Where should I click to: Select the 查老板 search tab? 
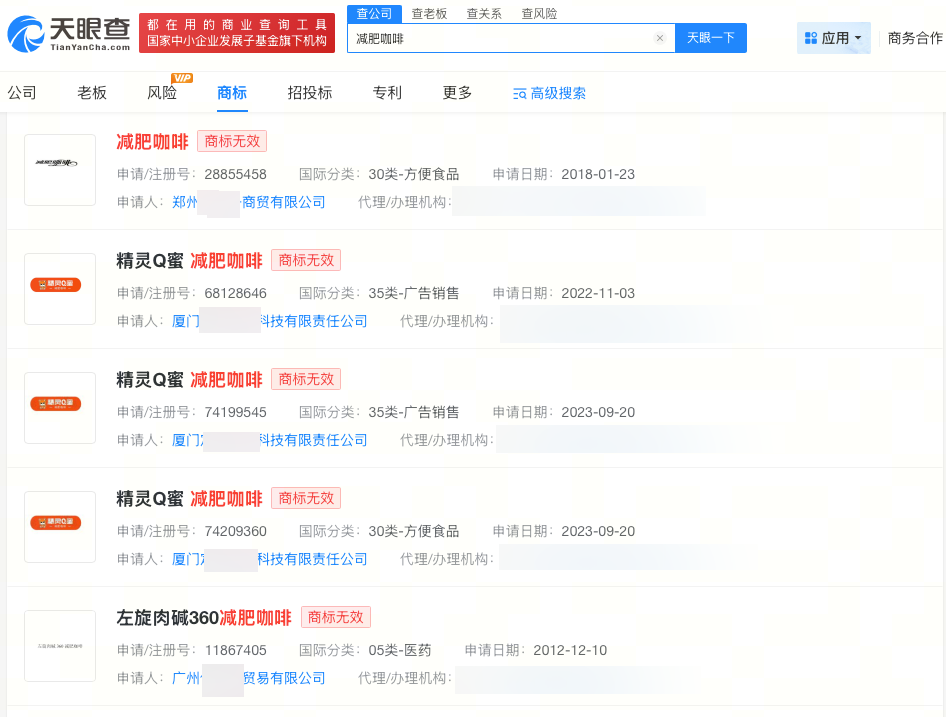pyautogui.click(x=429, y=13)
